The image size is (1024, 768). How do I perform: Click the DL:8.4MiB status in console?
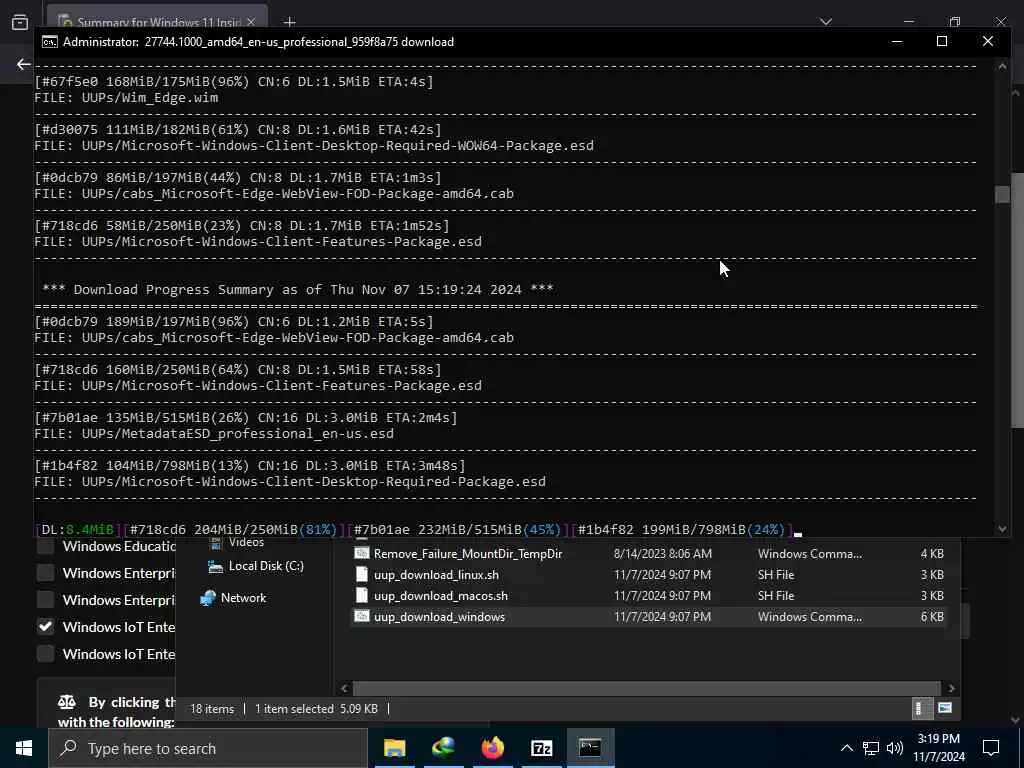(x=77, y=530)
